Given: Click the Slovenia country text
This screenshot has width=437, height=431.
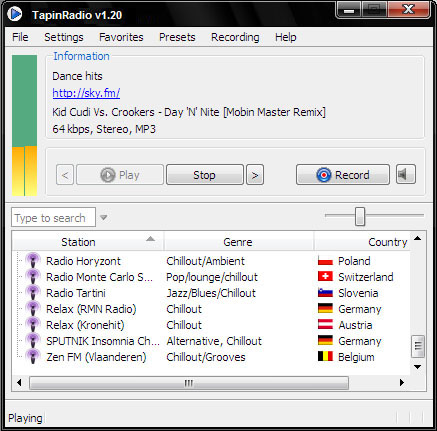Looking at the screenshot, I should pos(358,293).
